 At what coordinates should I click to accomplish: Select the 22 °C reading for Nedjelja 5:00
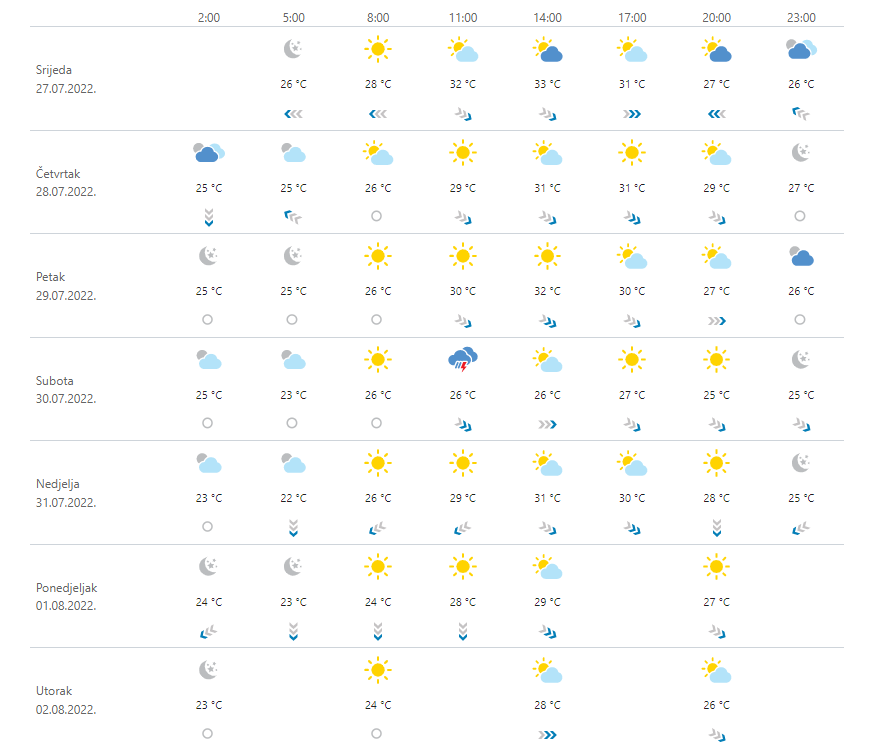pos(292,498)
